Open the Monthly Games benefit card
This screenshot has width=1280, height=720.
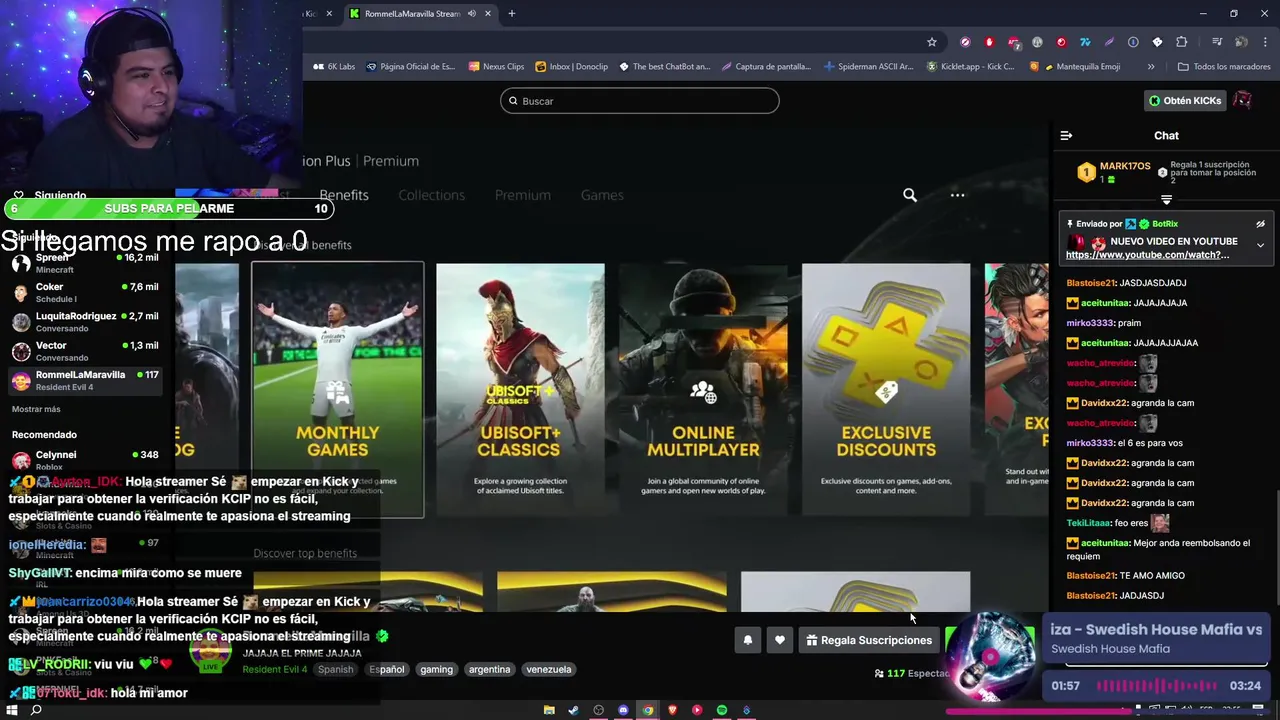tap(338, 390)
